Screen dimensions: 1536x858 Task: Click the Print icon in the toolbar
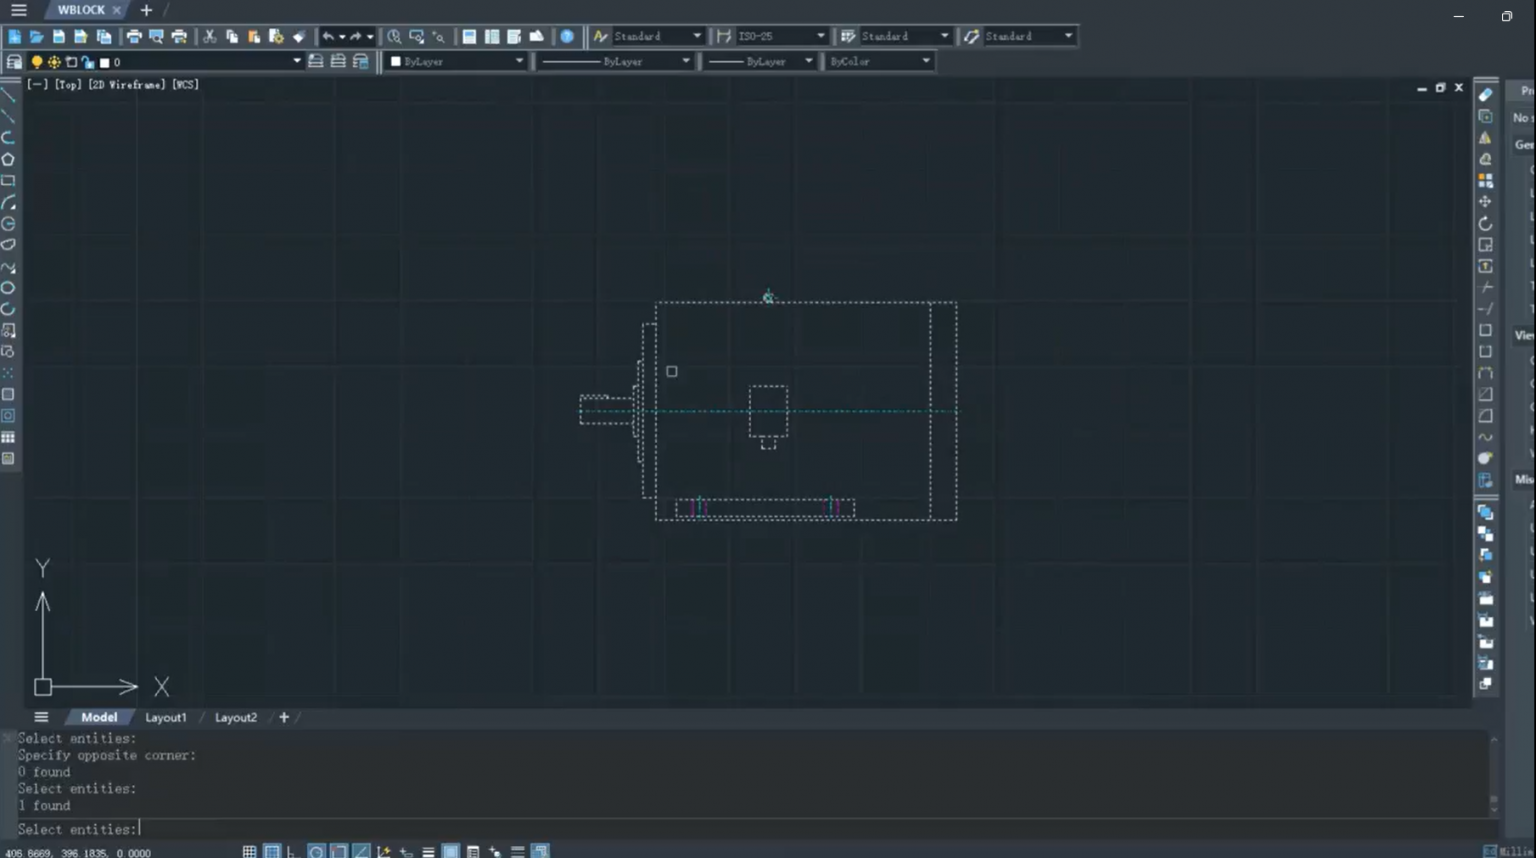[x=134, y=37]
